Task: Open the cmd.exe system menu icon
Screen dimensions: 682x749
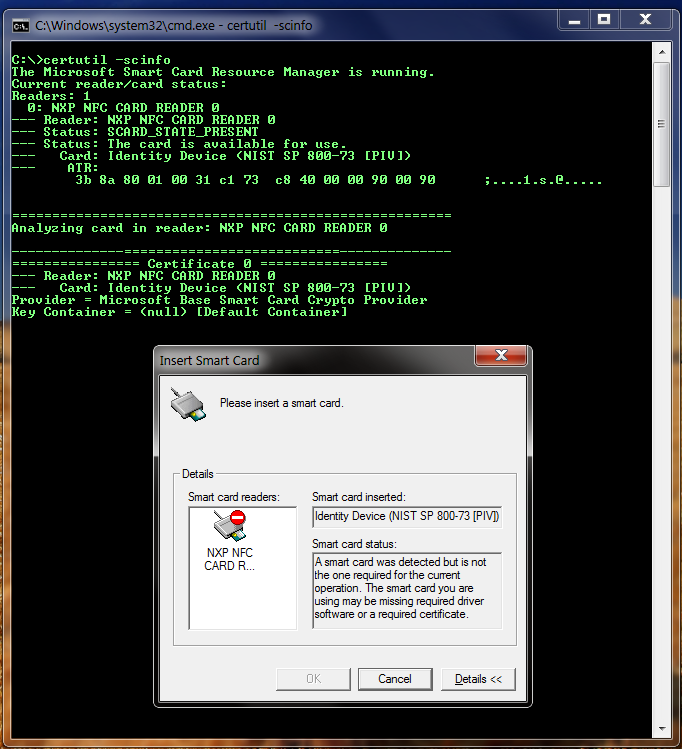Action: click(19, 20)
